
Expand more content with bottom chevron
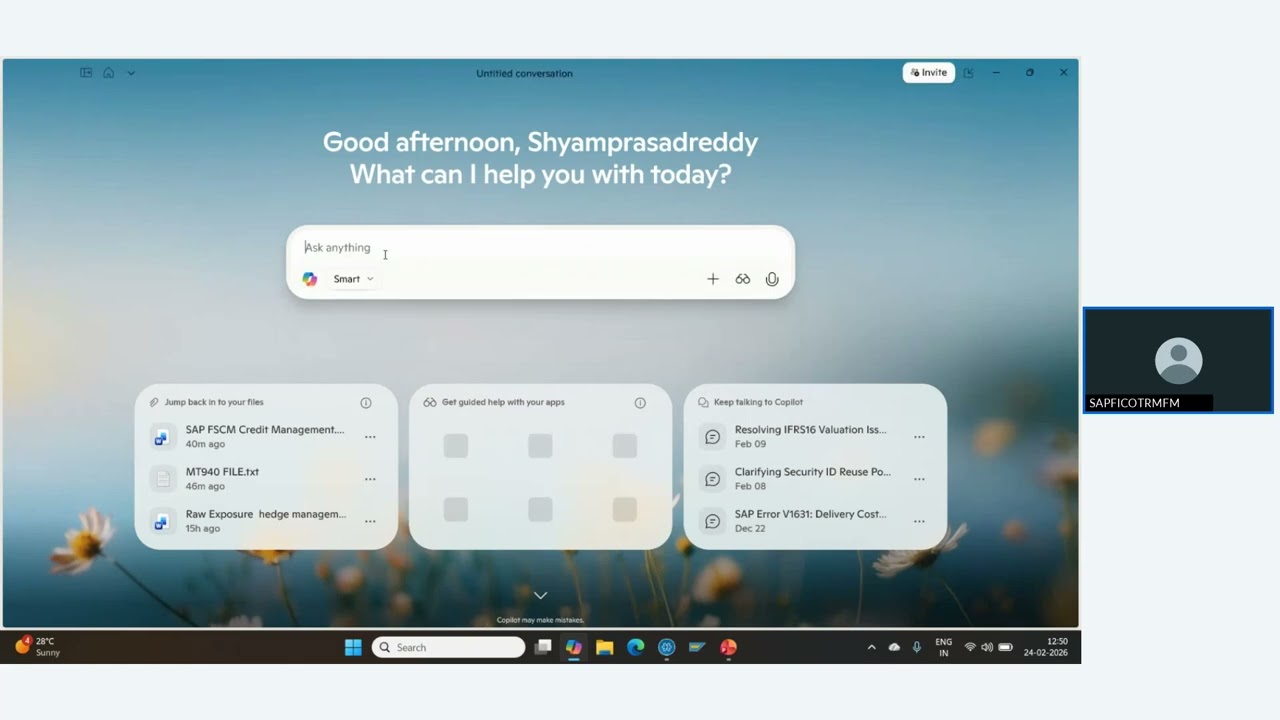tap(540, 595)
